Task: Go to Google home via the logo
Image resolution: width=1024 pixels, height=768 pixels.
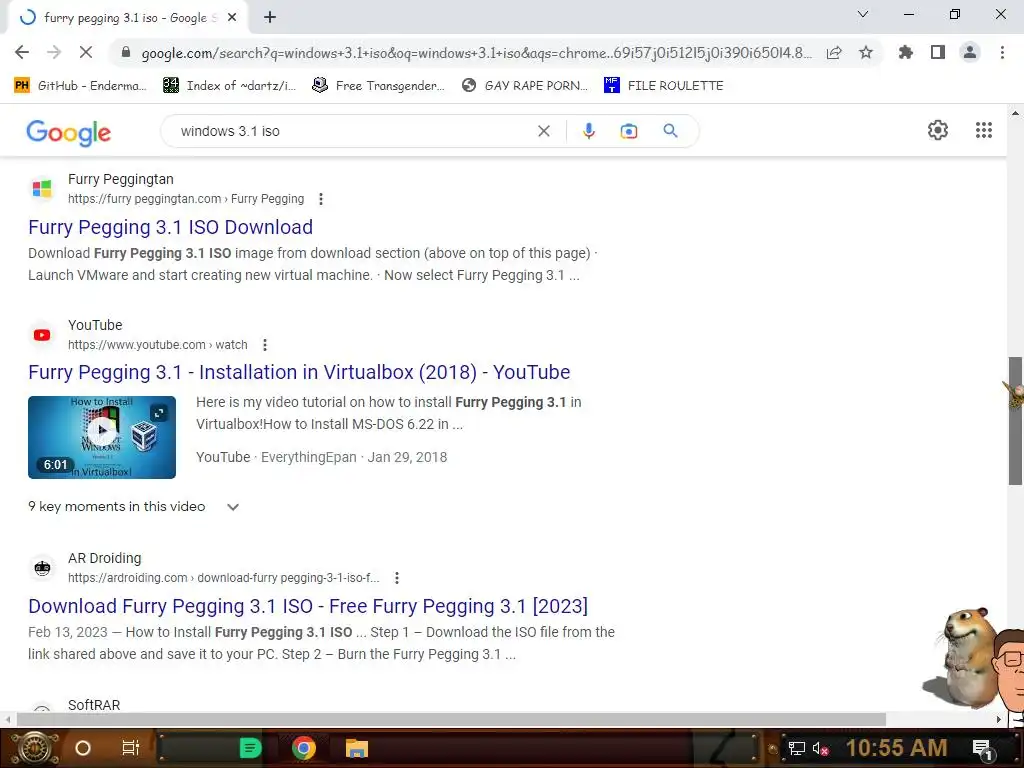Action: click(x=69, y=132)
